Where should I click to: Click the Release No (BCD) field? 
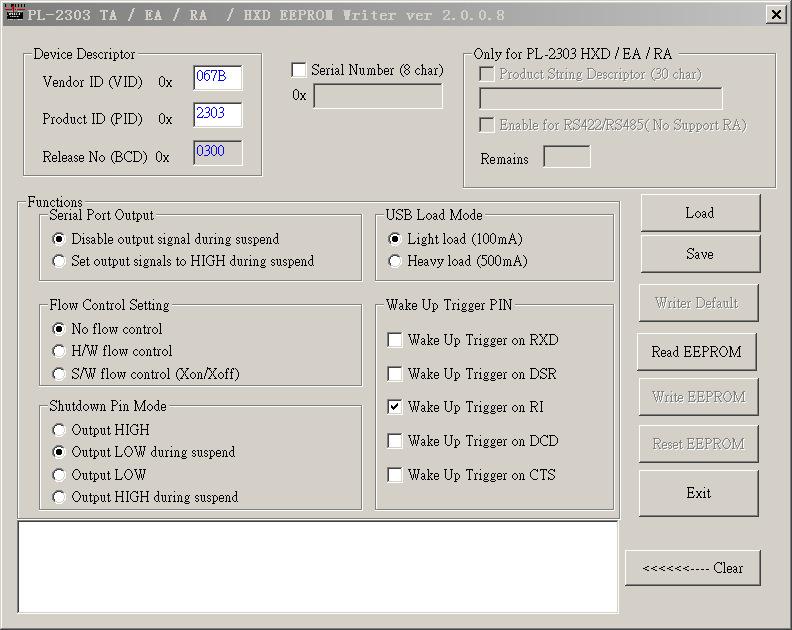218,153
